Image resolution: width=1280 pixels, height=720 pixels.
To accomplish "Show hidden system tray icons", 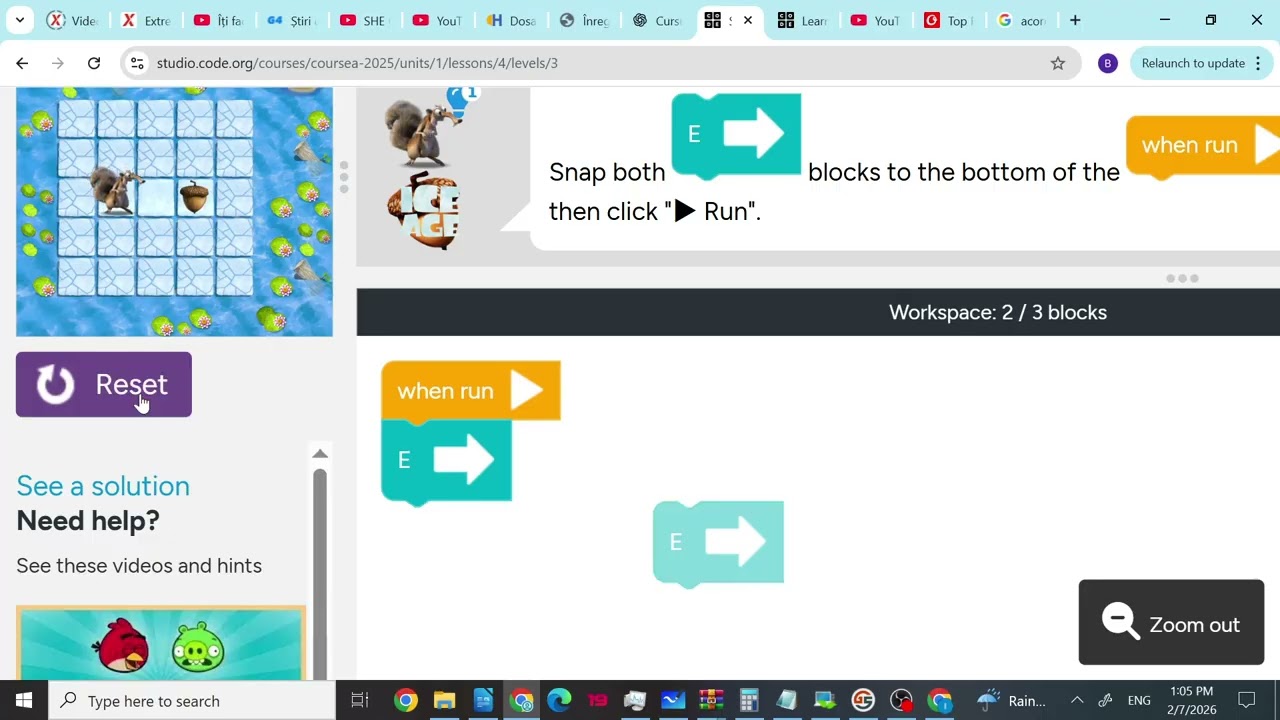I will click(x=1076, y=700).
